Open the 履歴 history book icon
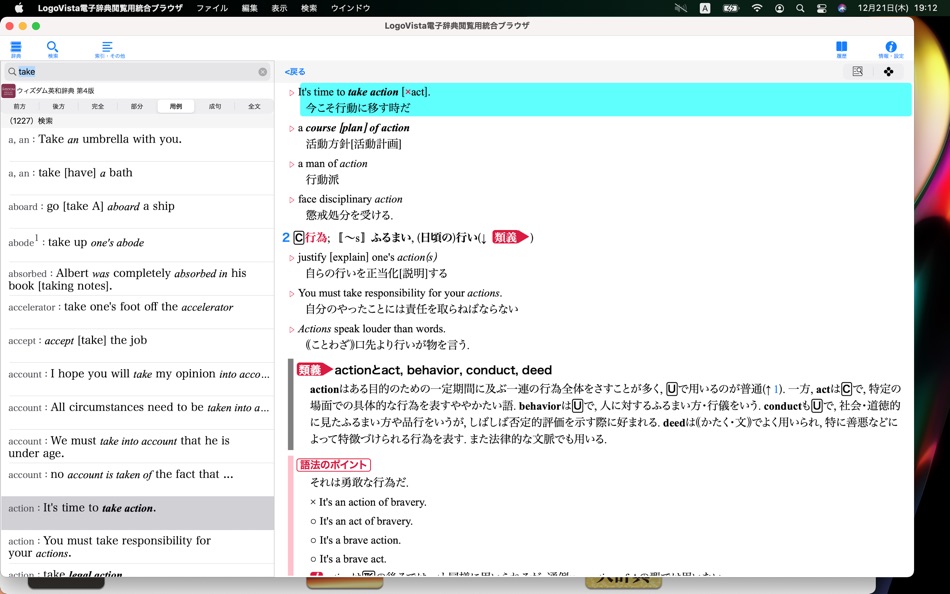 pos(842,48)
